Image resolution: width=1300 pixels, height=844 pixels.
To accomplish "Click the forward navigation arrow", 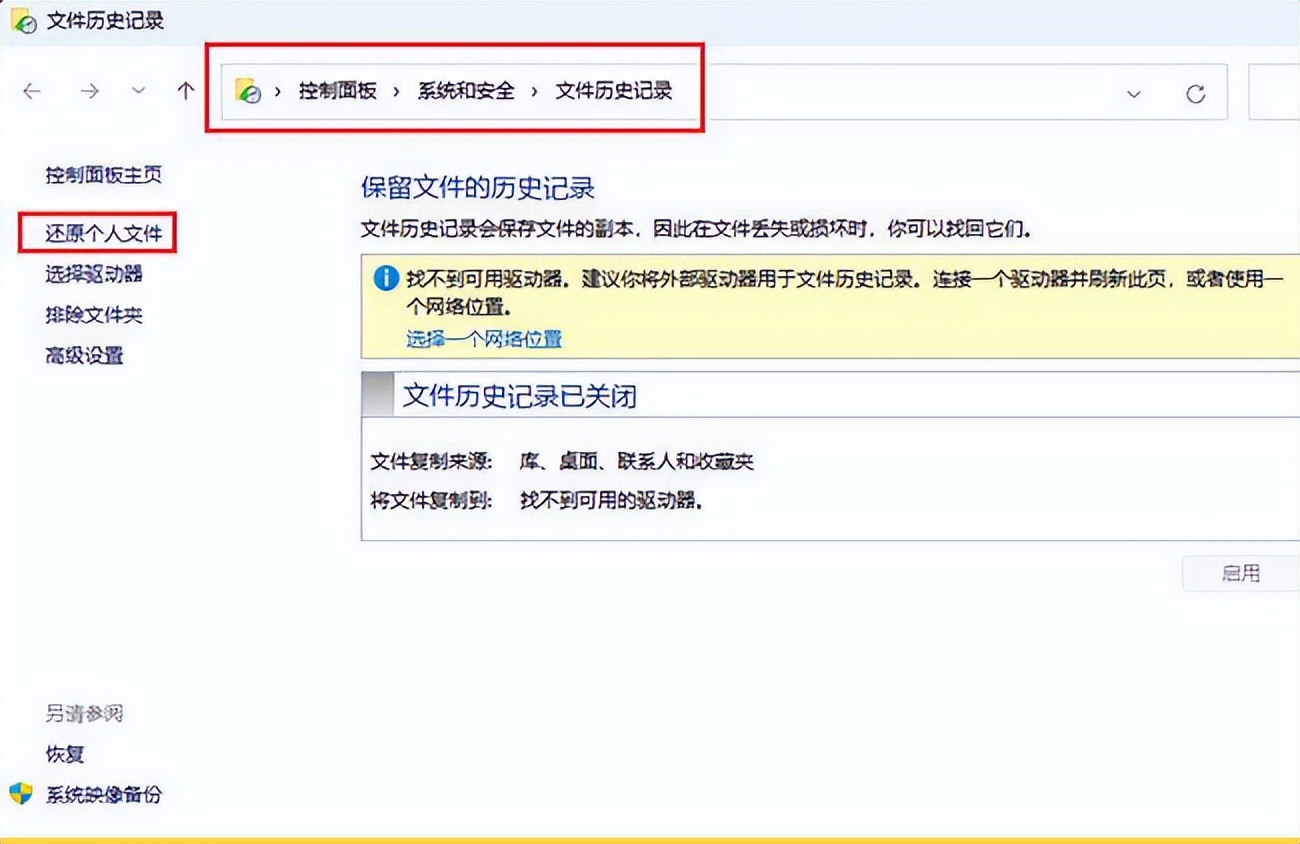I will pos(89,91).
